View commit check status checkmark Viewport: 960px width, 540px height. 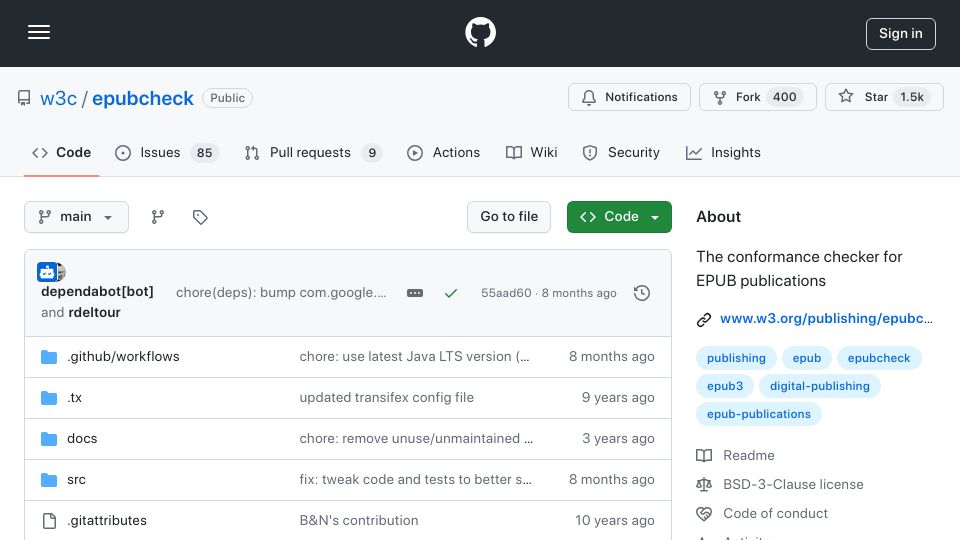tap(451, 293)
